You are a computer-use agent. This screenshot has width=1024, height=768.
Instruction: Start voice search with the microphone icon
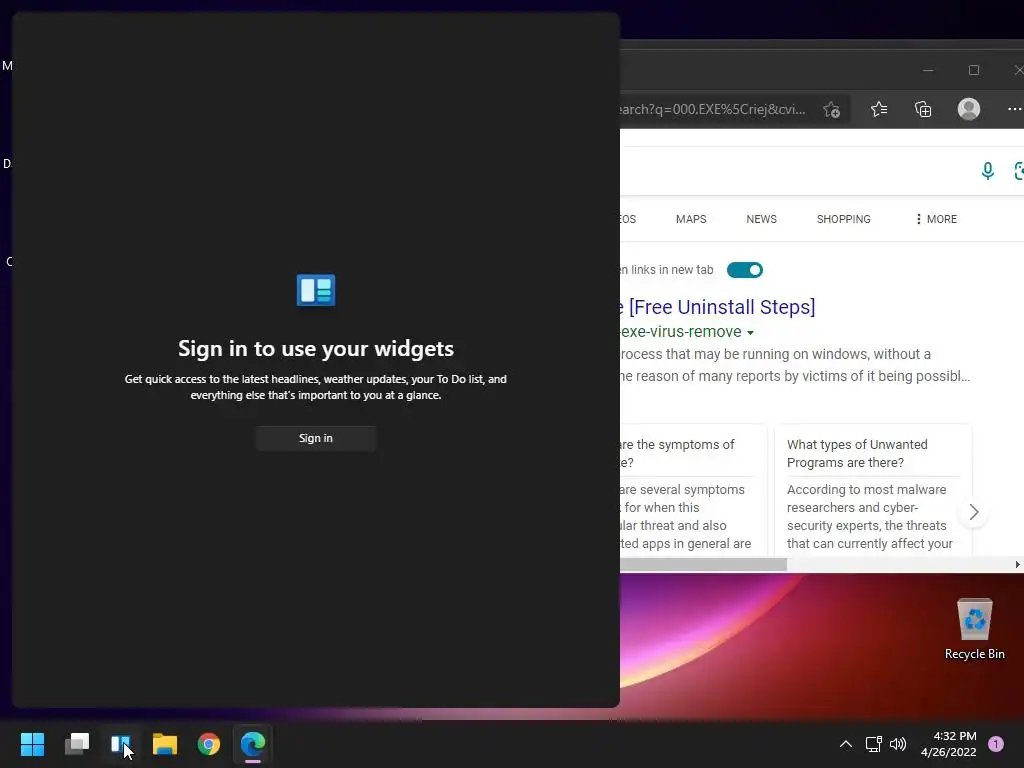[x=987, y=170]
